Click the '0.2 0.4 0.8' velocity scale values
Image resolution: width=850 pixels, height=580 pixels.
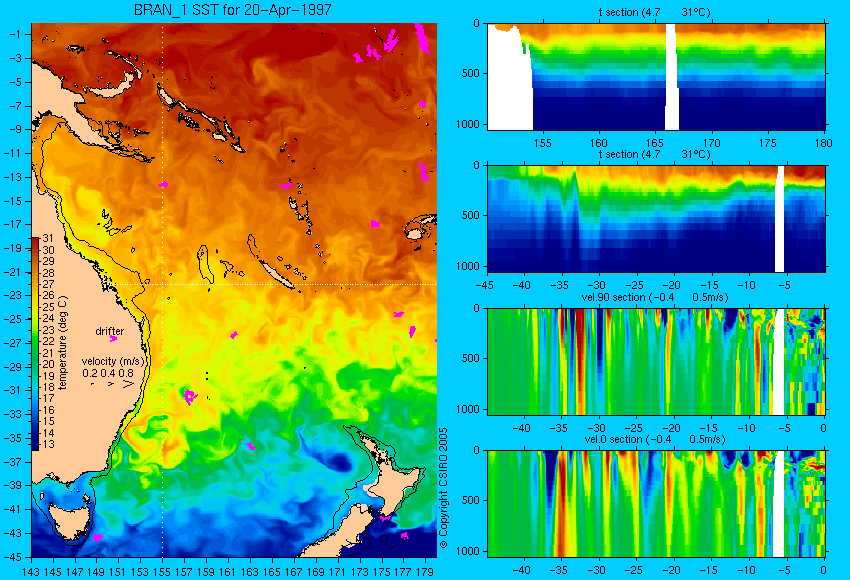click(x=108, y=373)
